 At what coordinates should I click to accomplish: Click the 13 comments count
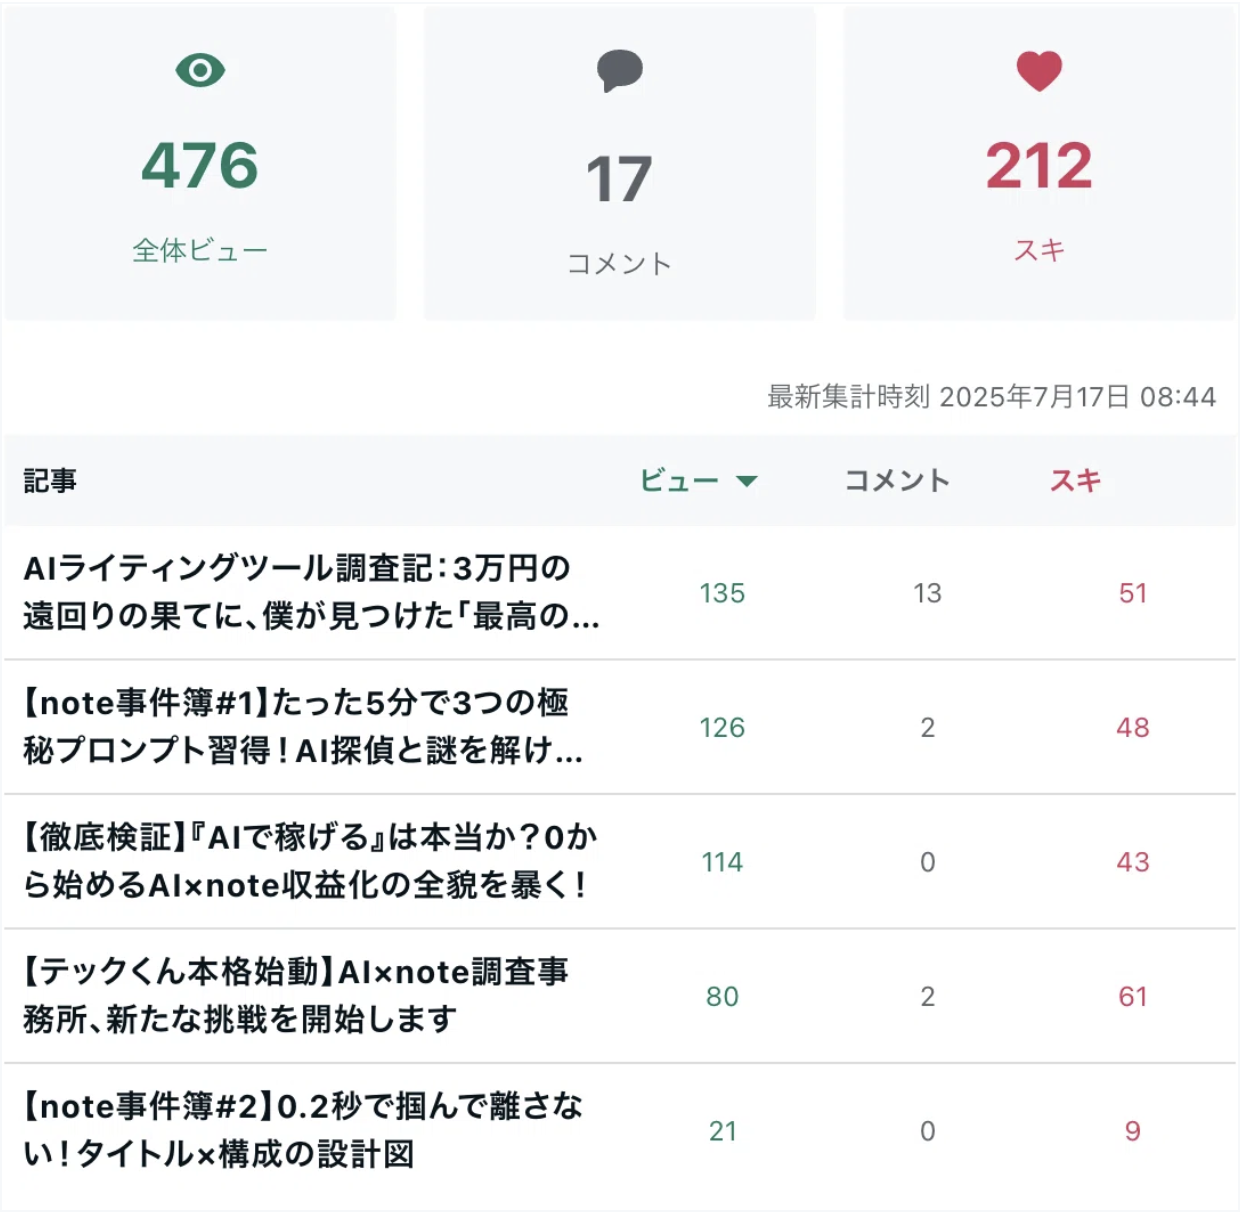927,593
